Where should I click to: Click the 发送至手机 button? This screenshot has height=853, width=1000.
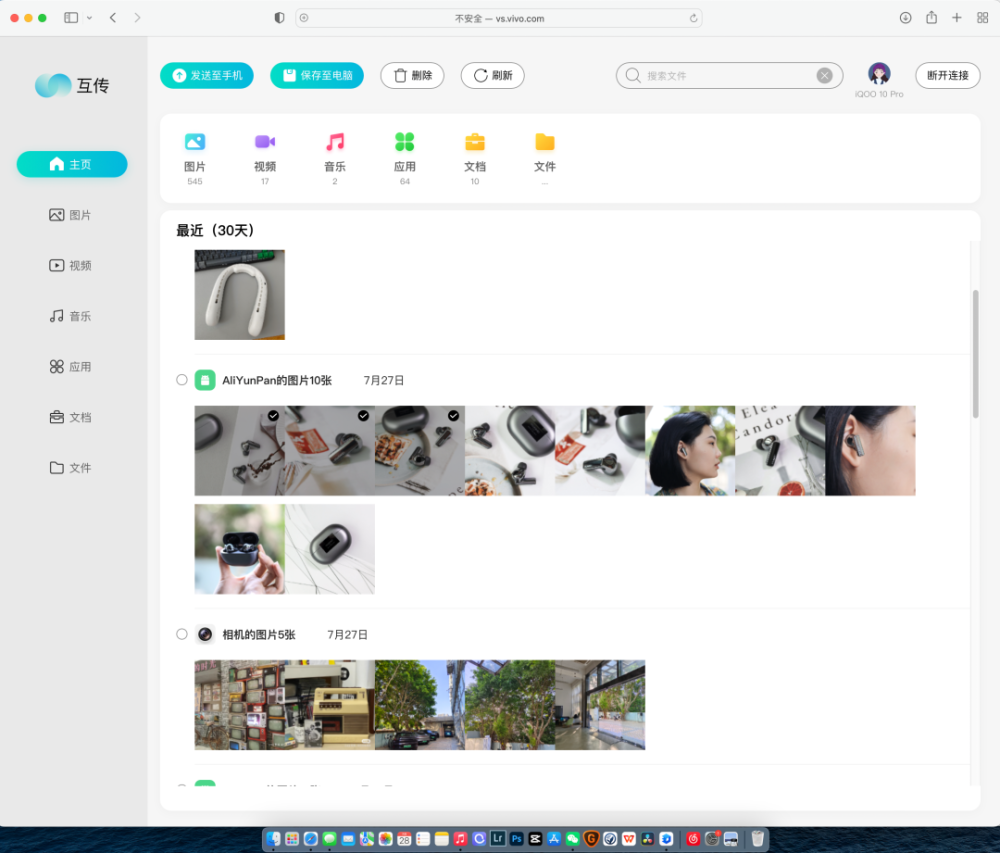click(x=207, y=76)
